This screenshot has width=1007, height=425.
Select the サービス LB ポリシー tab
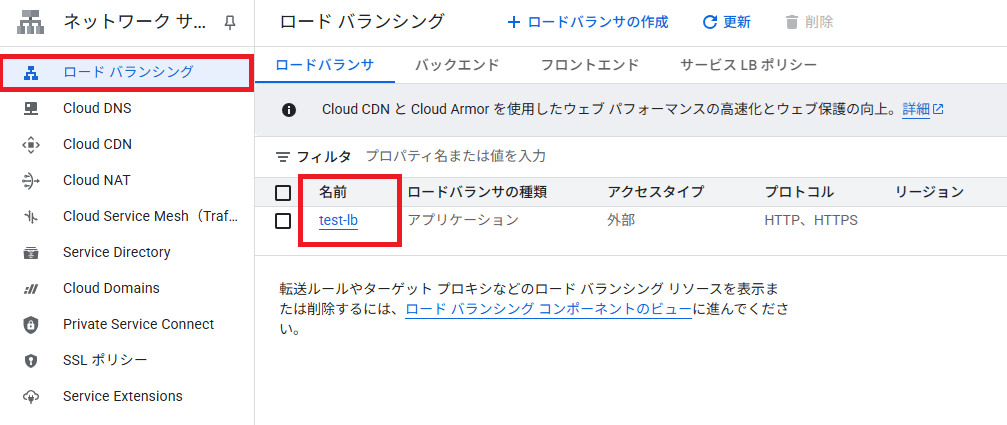tap(748, 65)
